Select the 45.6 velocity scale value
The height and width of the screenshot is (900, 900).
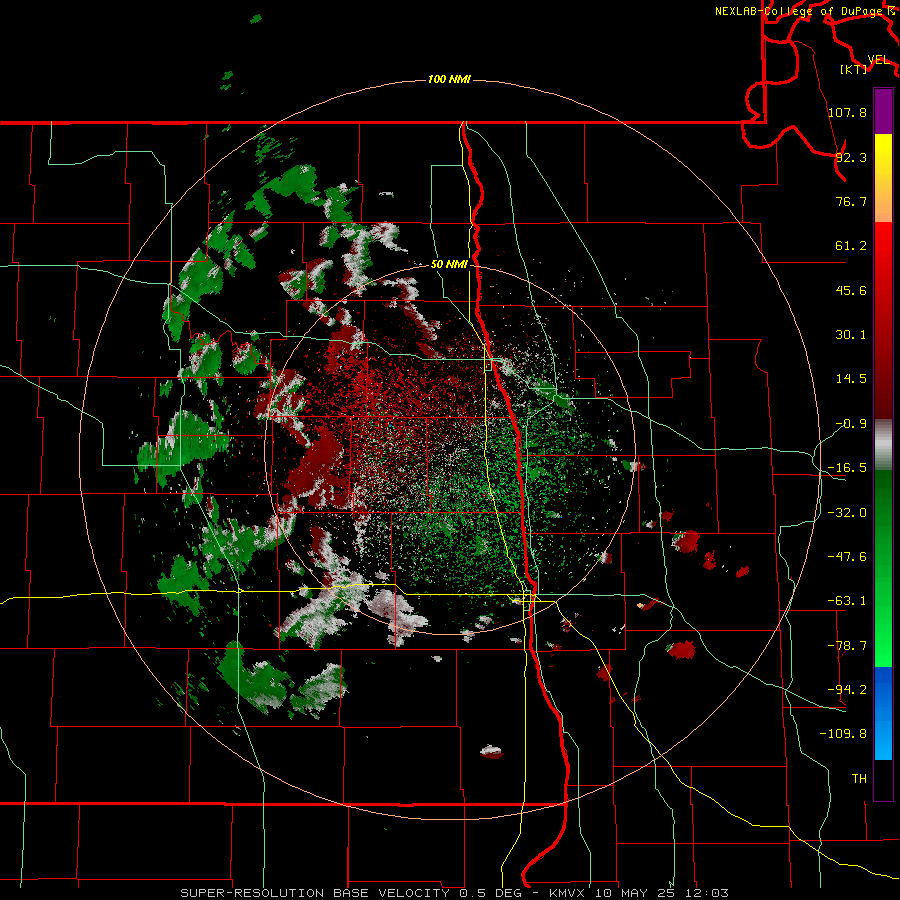tap(851, 290)
